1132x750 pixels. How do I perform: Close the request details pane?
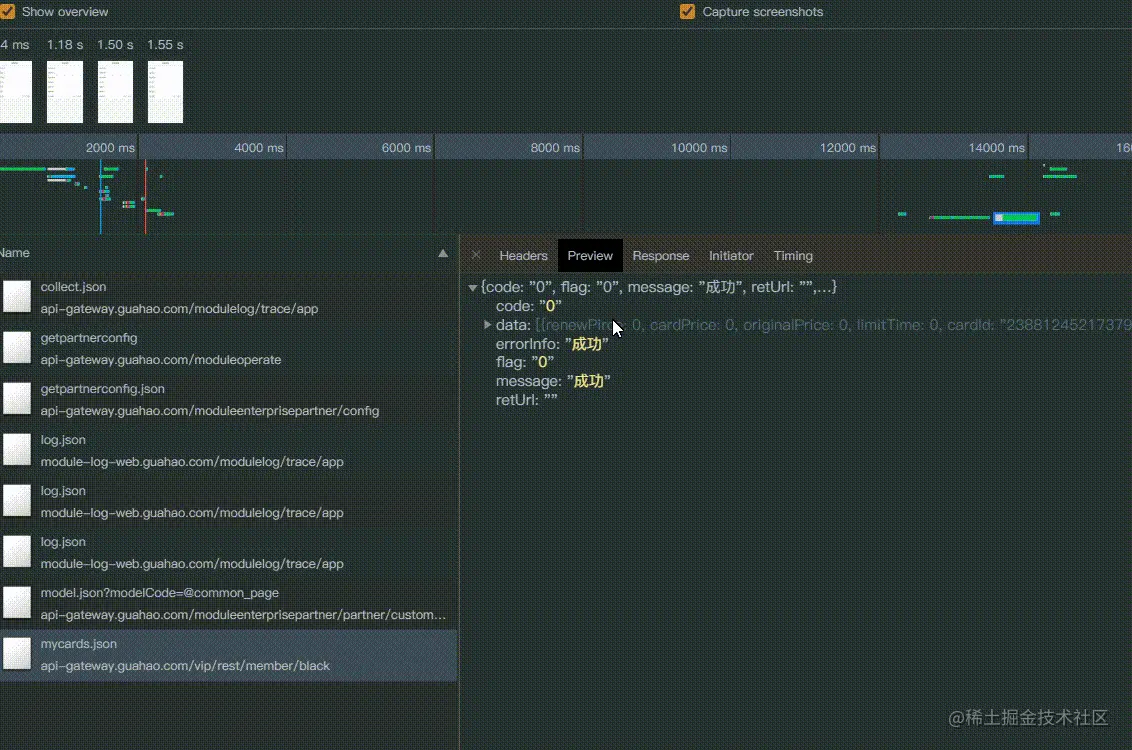476,255
